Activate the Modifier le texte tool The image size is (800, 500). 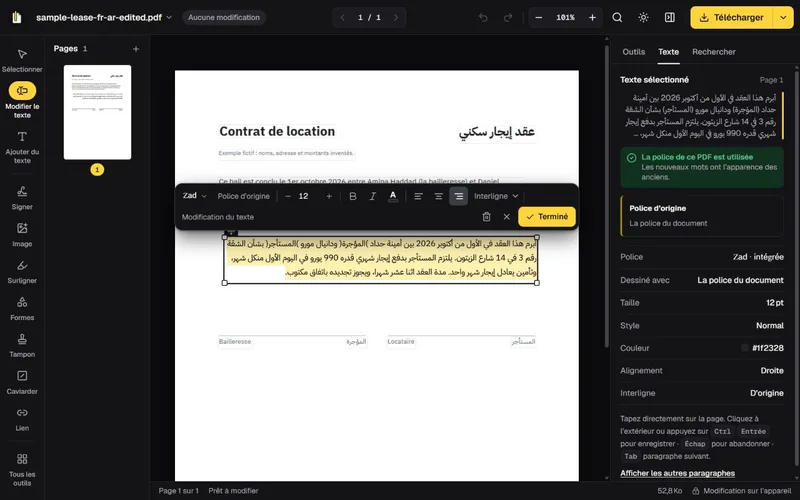(x=22, y=99)
